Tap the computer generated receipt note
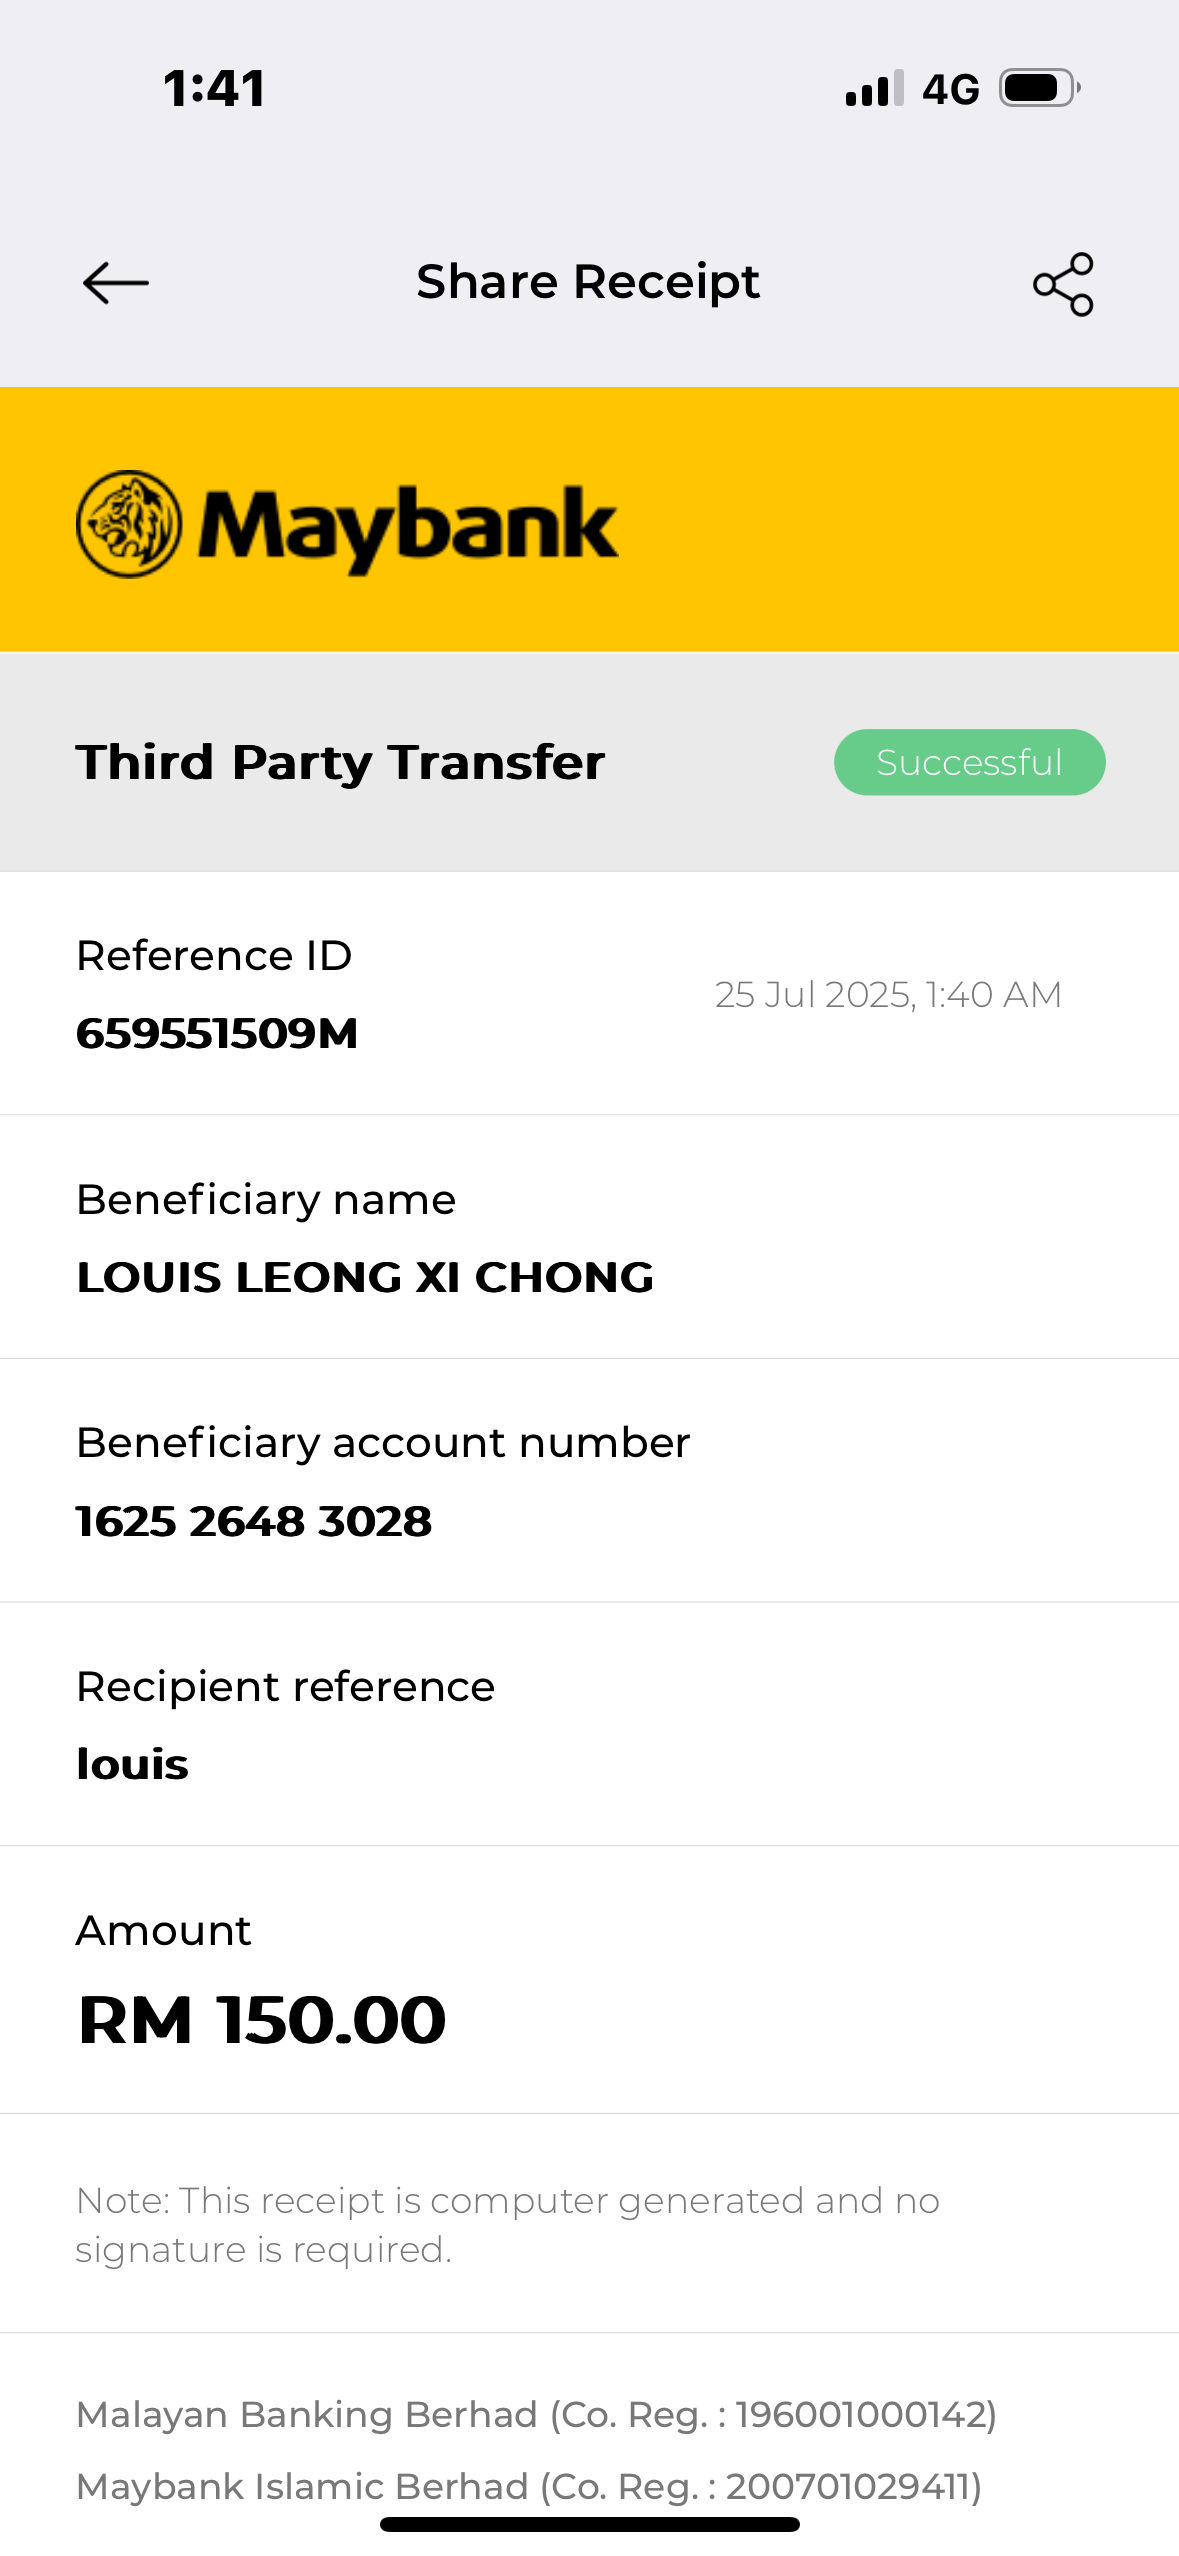Screen dimensions: 1179x2556 tap(507, 2224)
